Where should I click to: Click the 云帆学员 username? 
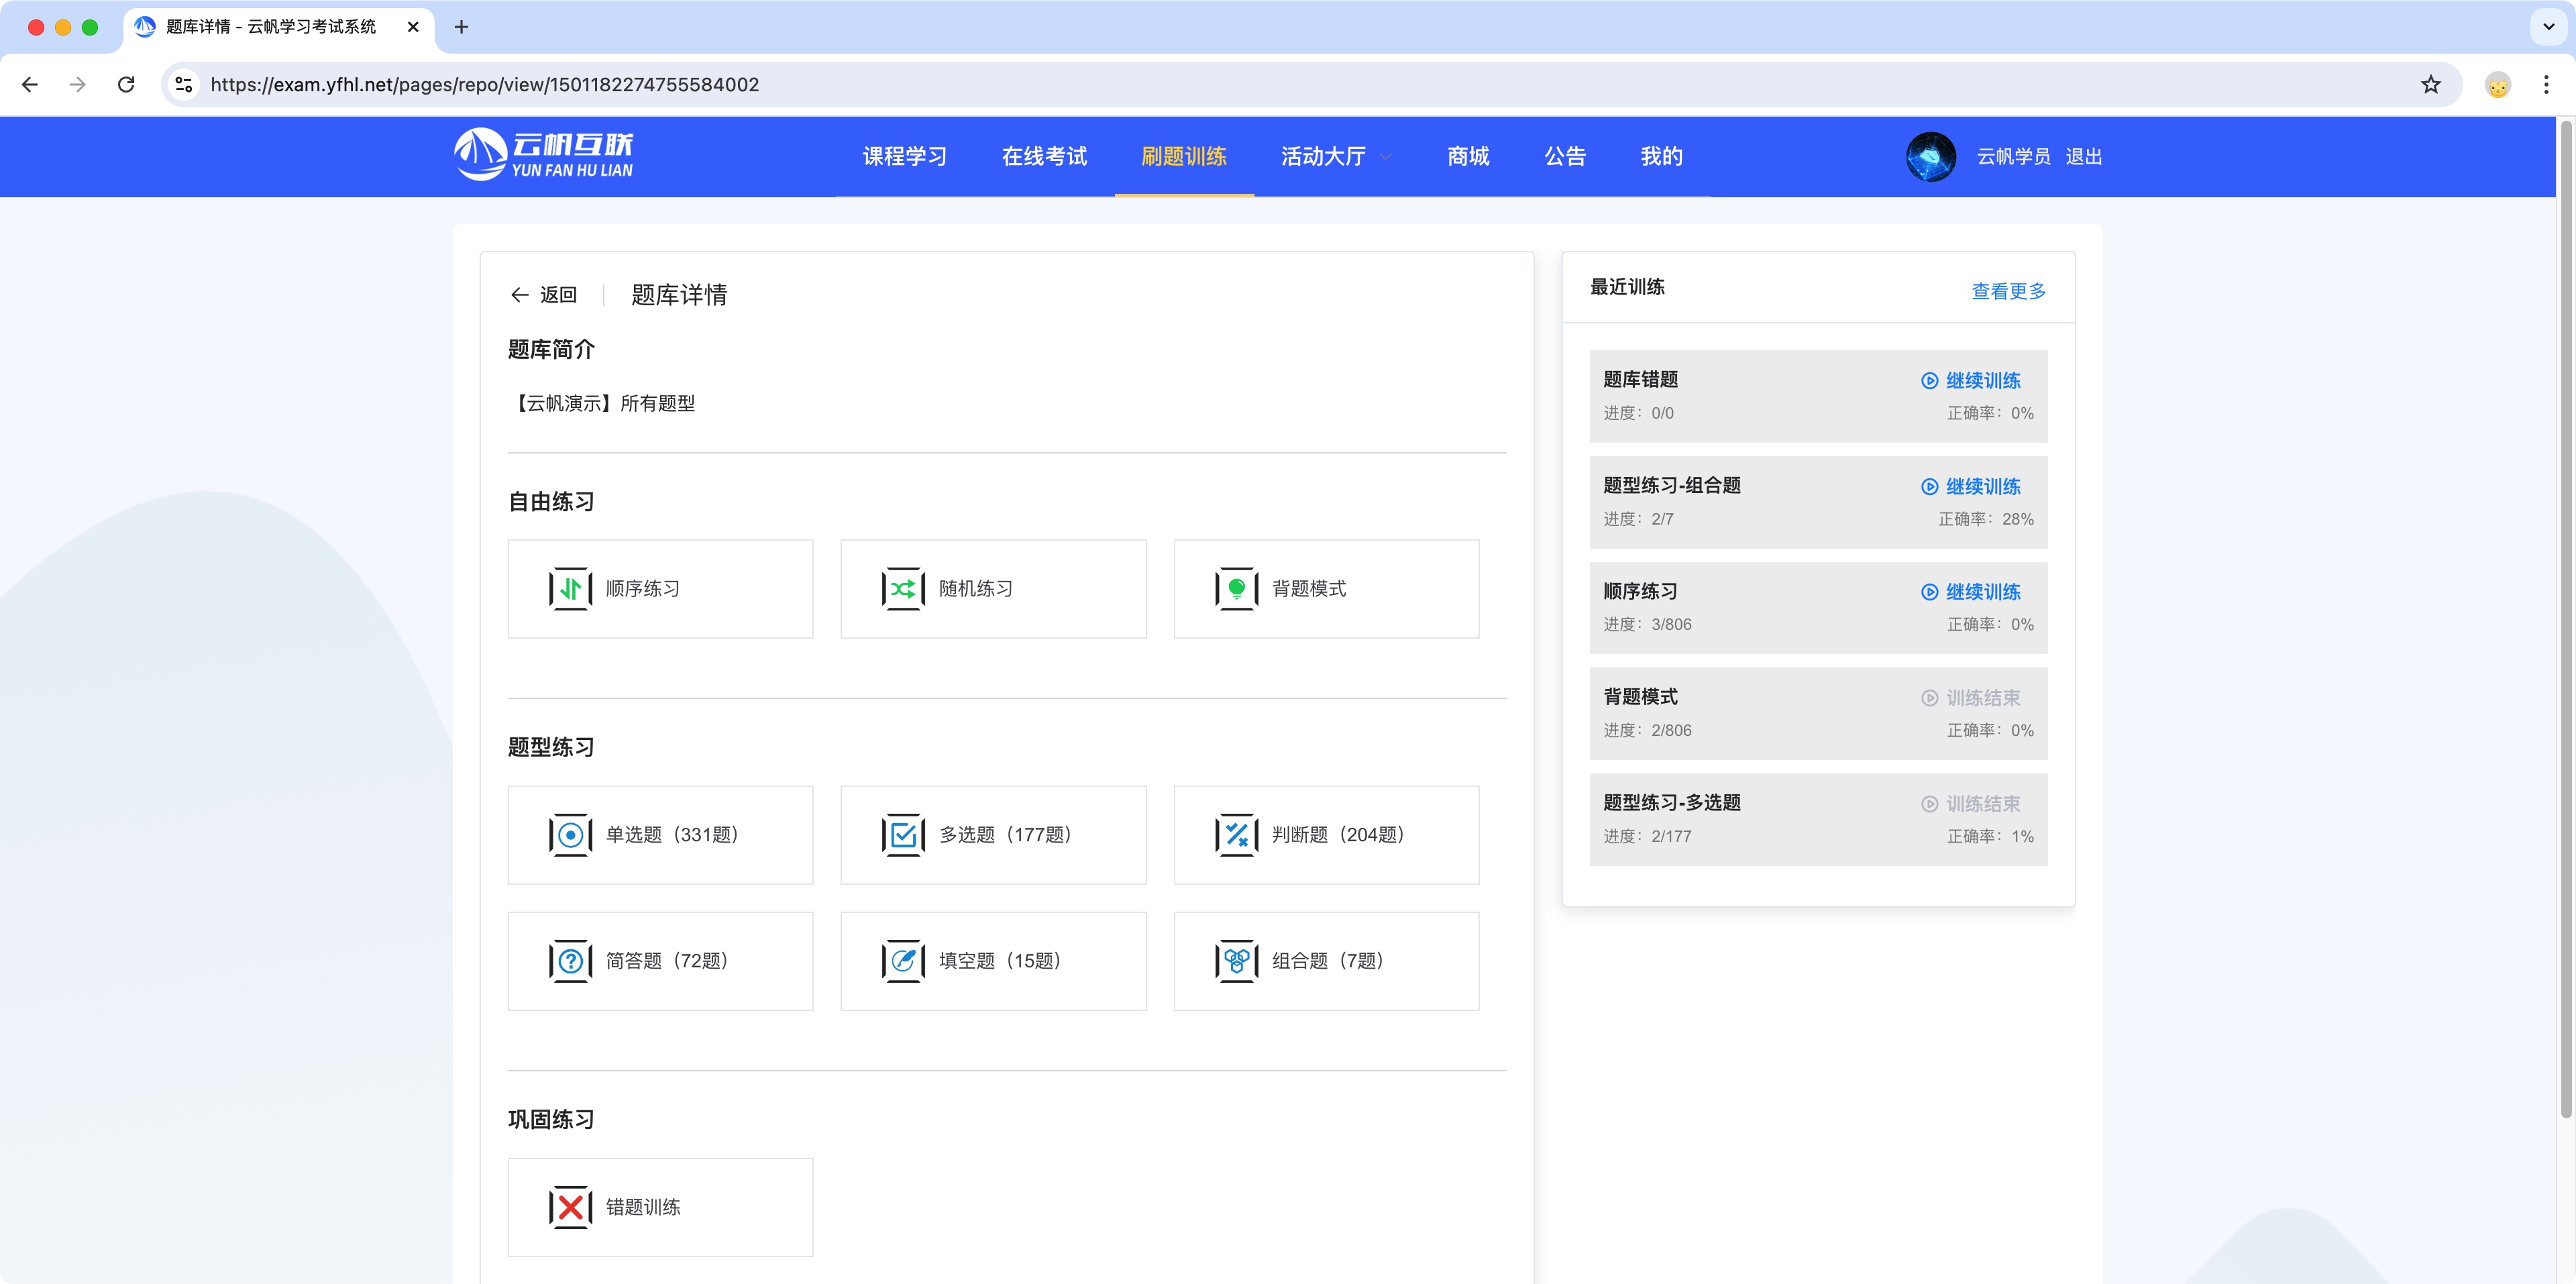click(2013, 156)
